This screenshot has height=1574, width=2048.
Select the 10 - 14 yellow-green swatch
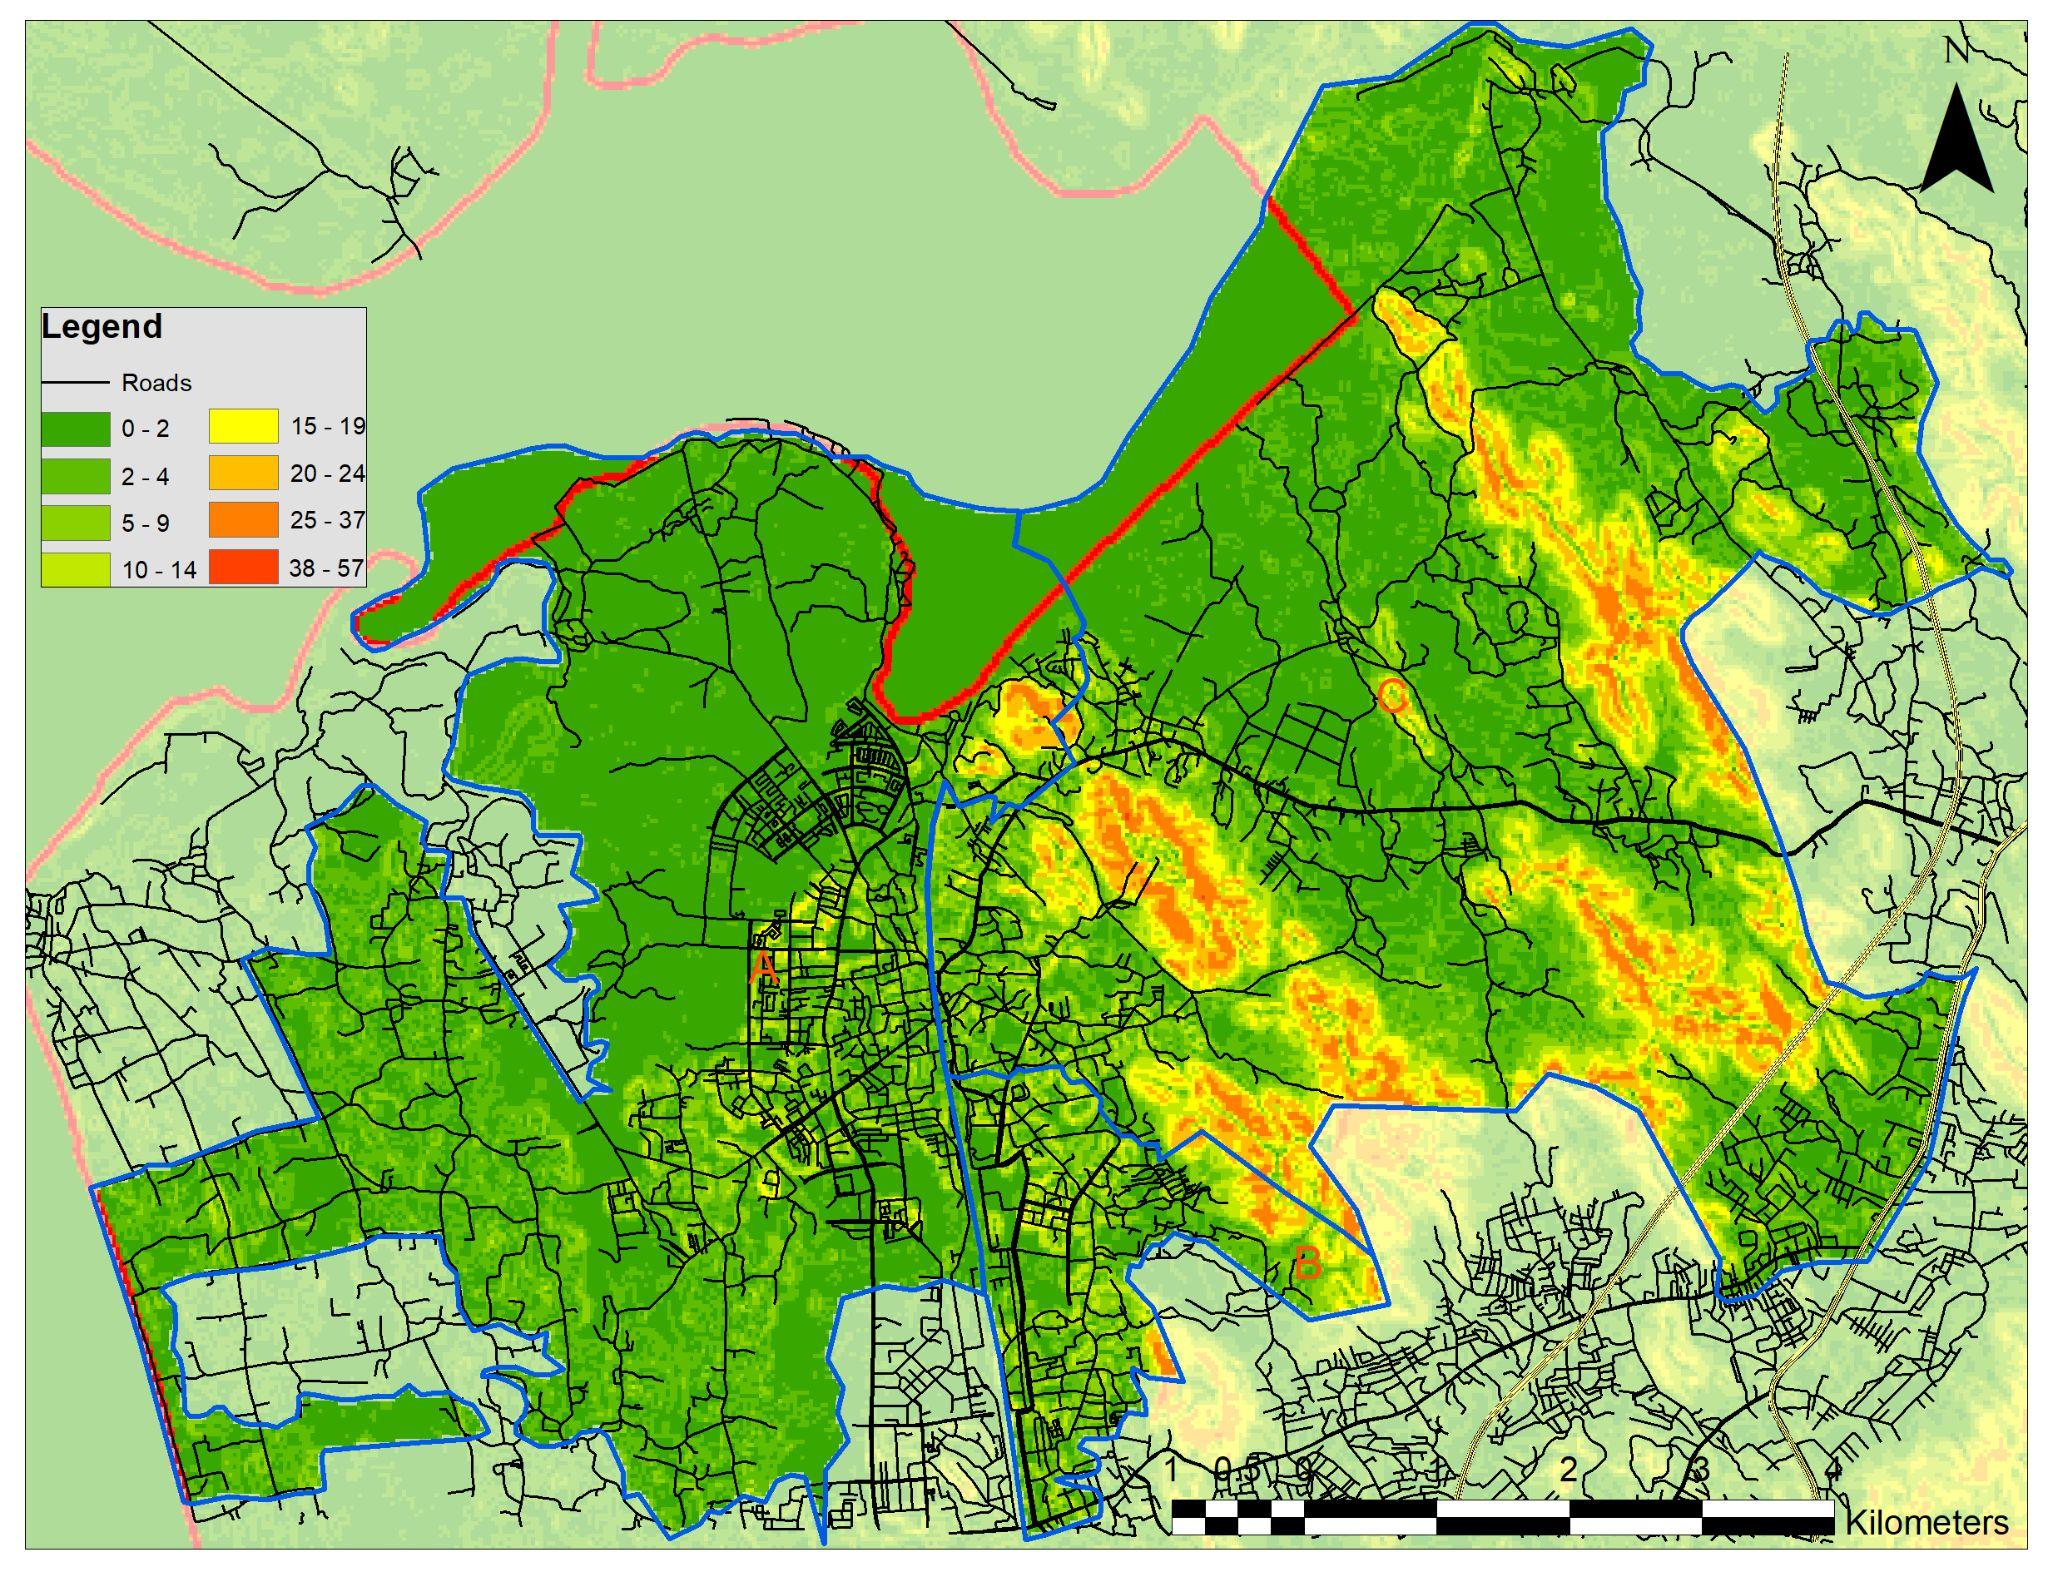click(75, 570)
